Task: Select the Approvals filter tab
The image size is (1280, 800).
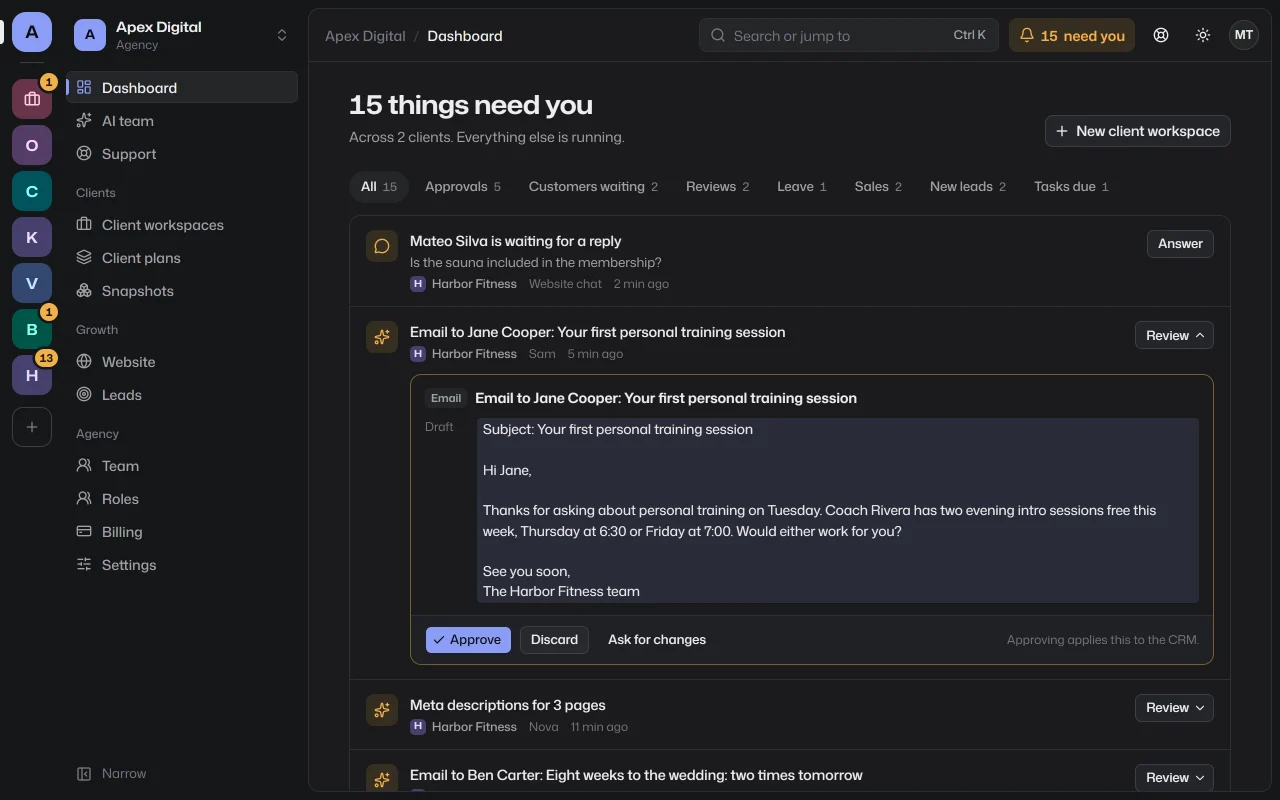Action: [463, 187]
